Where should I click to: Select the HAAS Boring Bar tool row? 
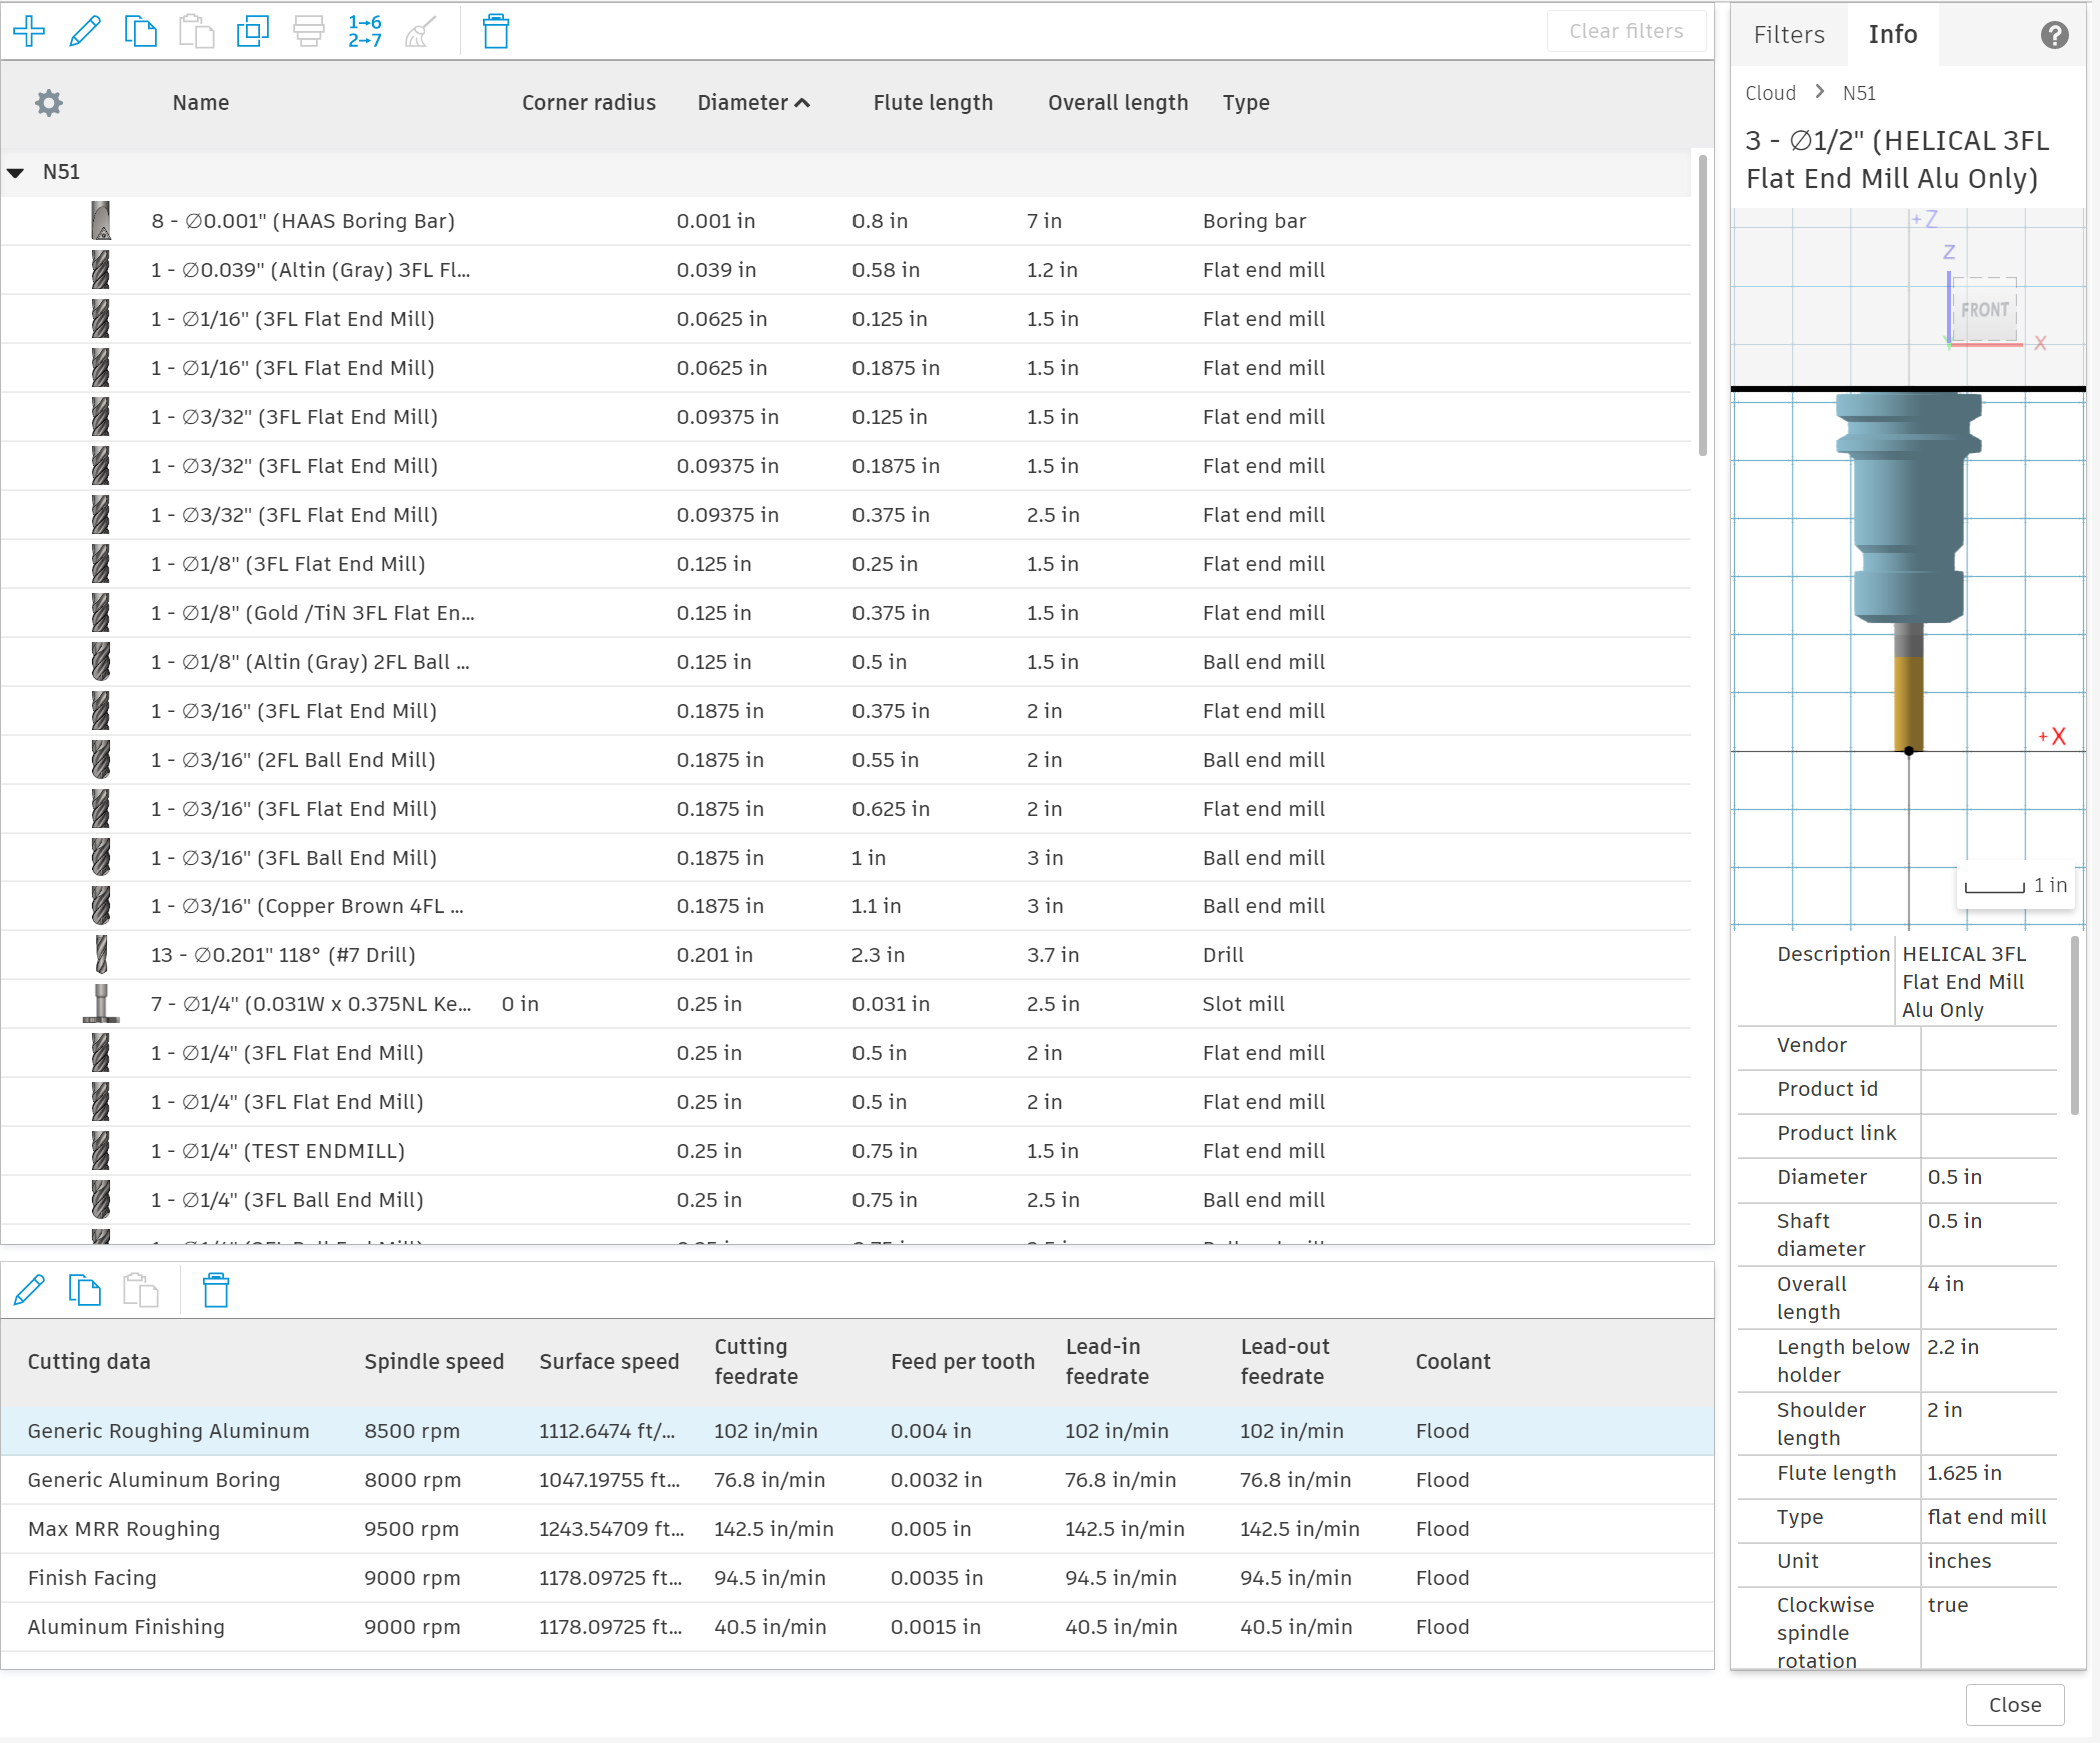302,221
